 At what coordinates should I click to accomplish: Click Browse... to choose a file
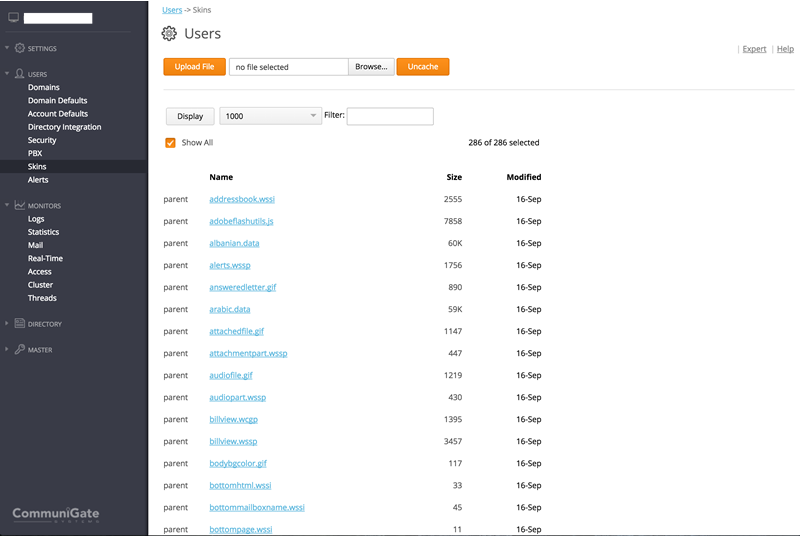pos(371,67)
